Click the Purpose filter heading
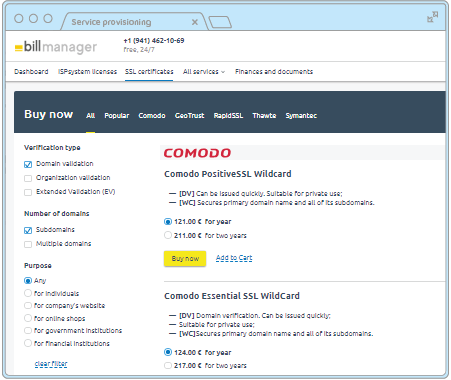 [38, 266]
